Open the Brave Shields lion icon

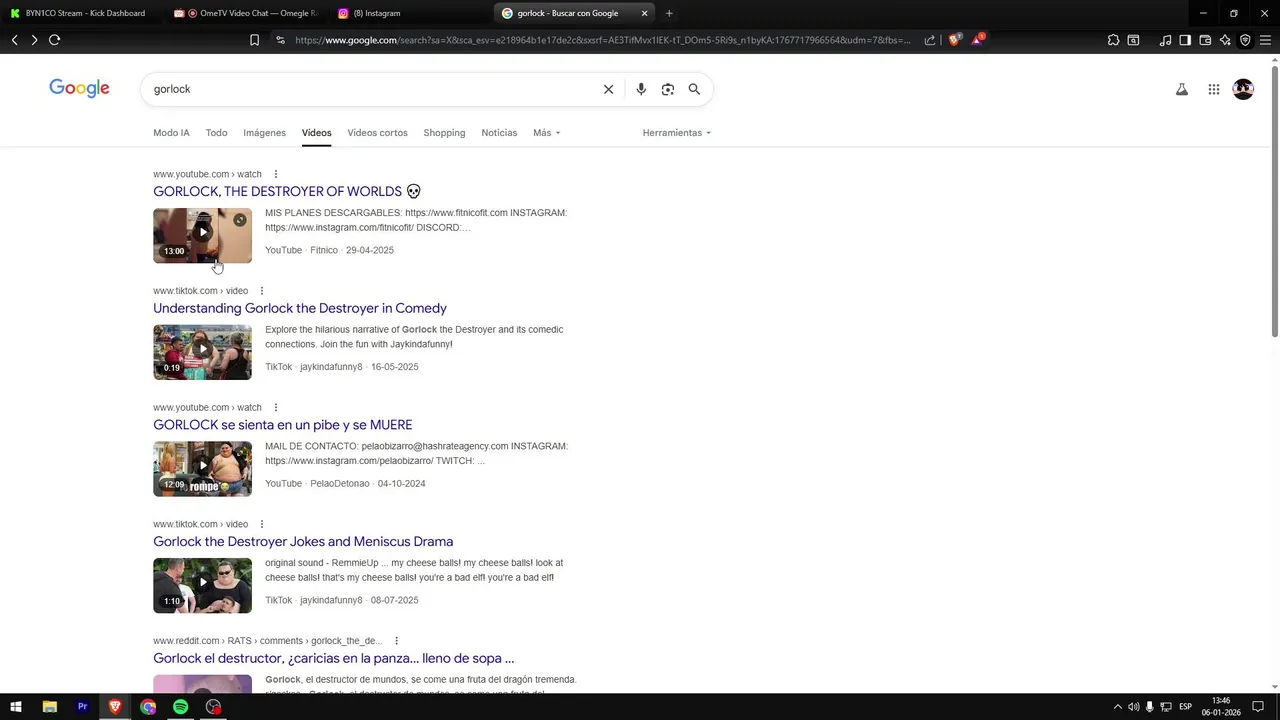(954, 40)
